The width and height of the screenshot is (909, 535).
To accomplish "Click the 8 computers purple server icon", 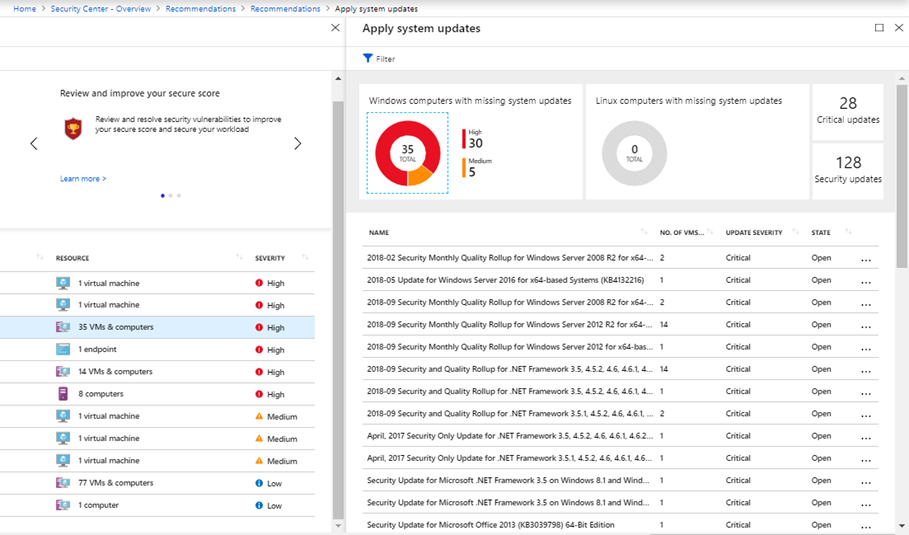I will click(63, 394).
